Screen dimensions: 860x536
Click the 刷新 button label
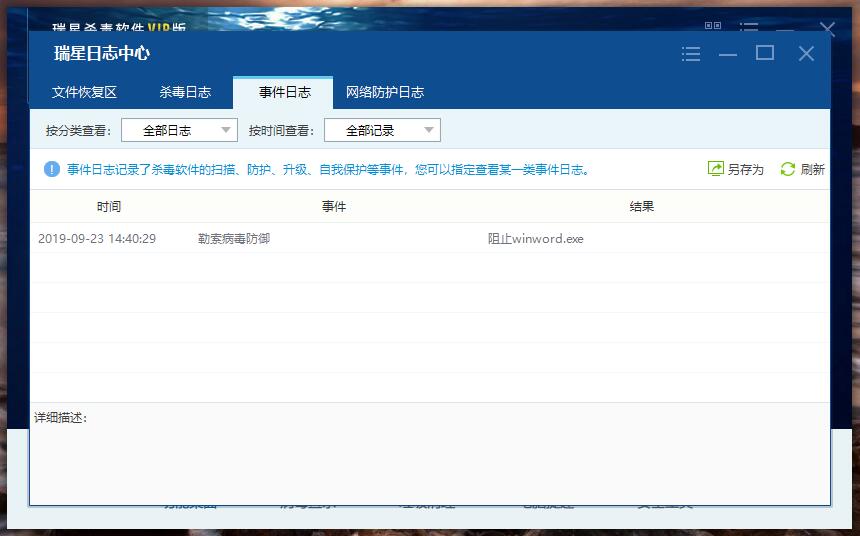(x=812, y=170)
